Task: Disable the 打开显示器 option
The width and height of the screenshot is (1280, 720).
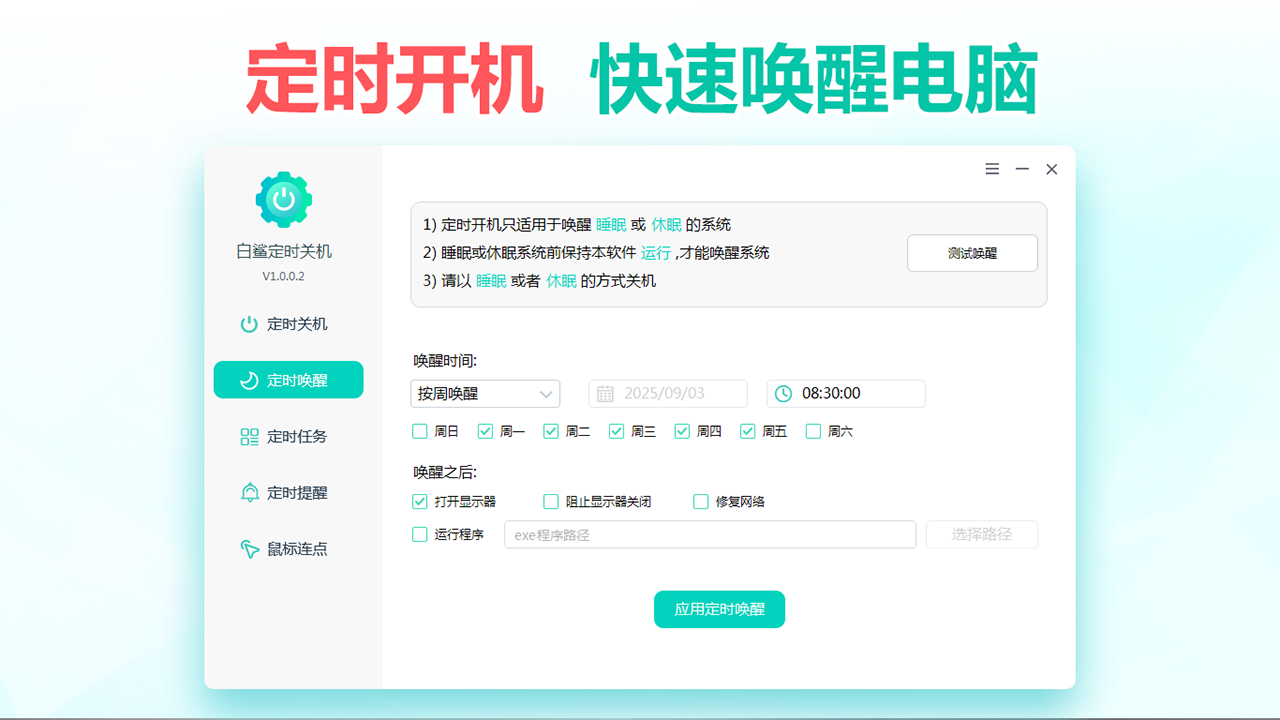Action: tap(420, 501)
